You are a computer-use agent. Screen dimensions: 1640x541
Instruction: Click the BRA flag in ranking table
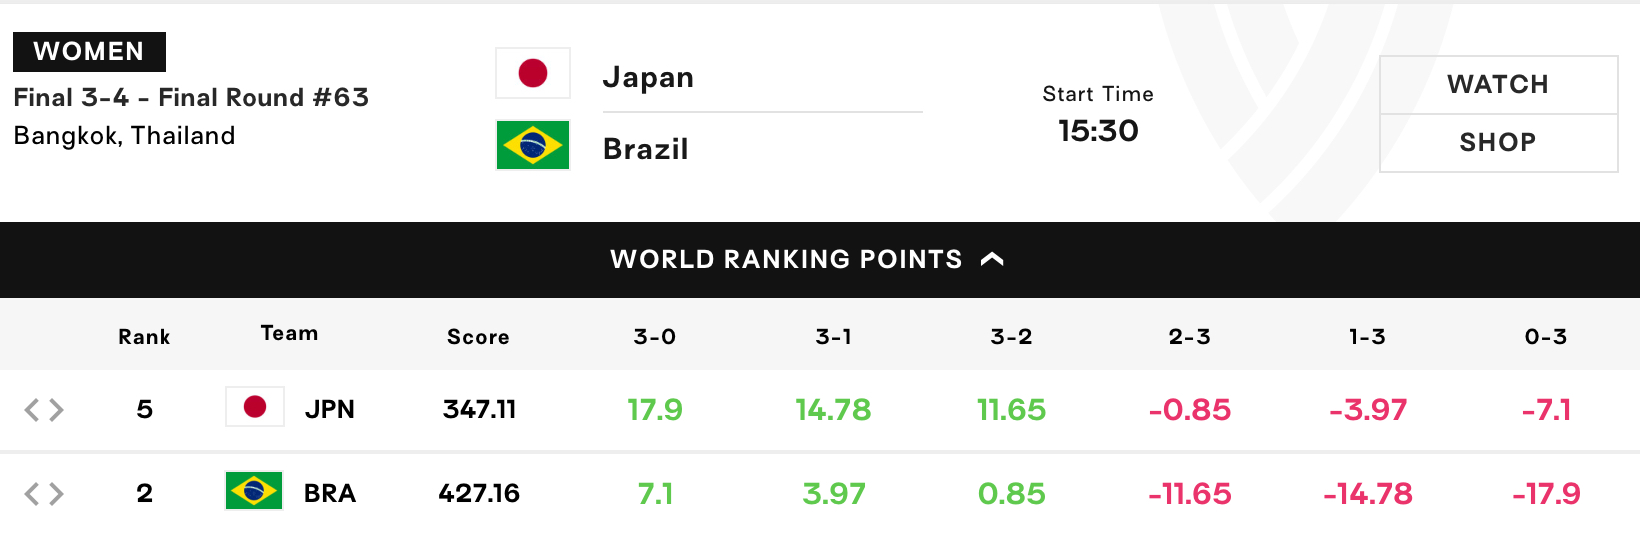255,491
